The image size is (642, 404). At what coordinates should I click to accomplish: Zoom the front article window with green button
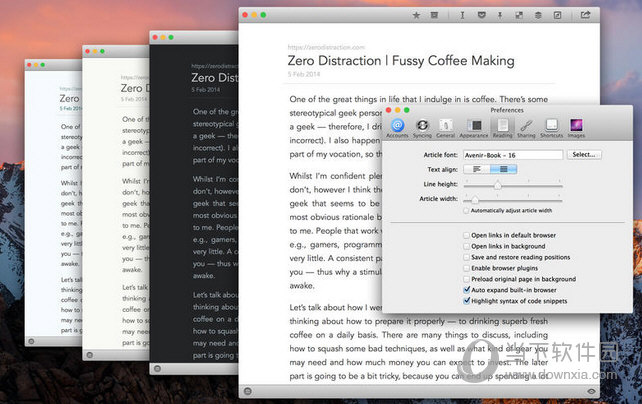pos(263,15)
